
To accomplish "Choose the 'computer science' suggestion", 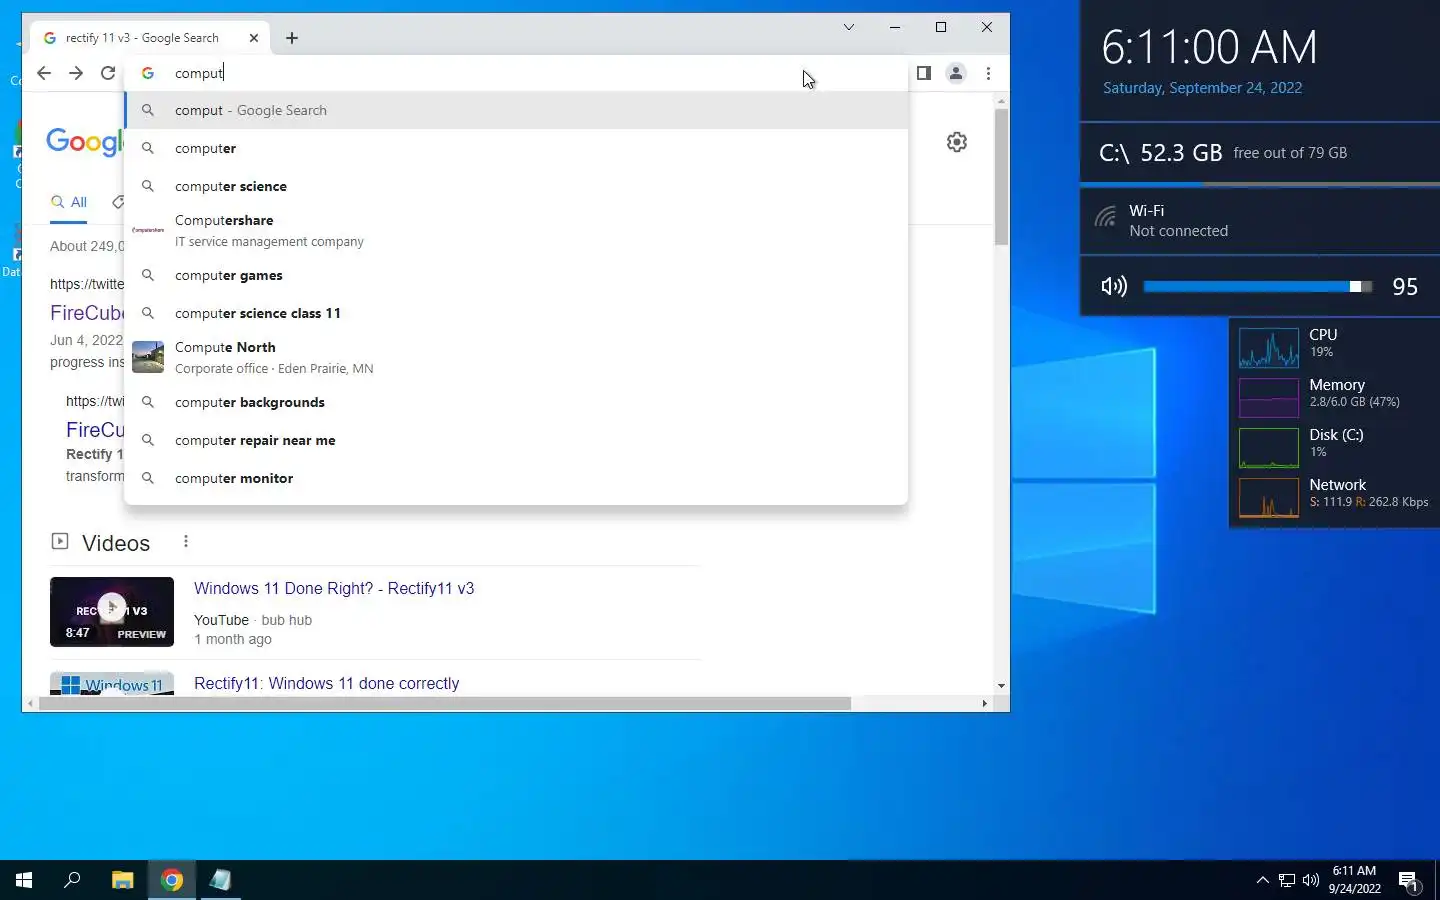I will coord(516,186).
